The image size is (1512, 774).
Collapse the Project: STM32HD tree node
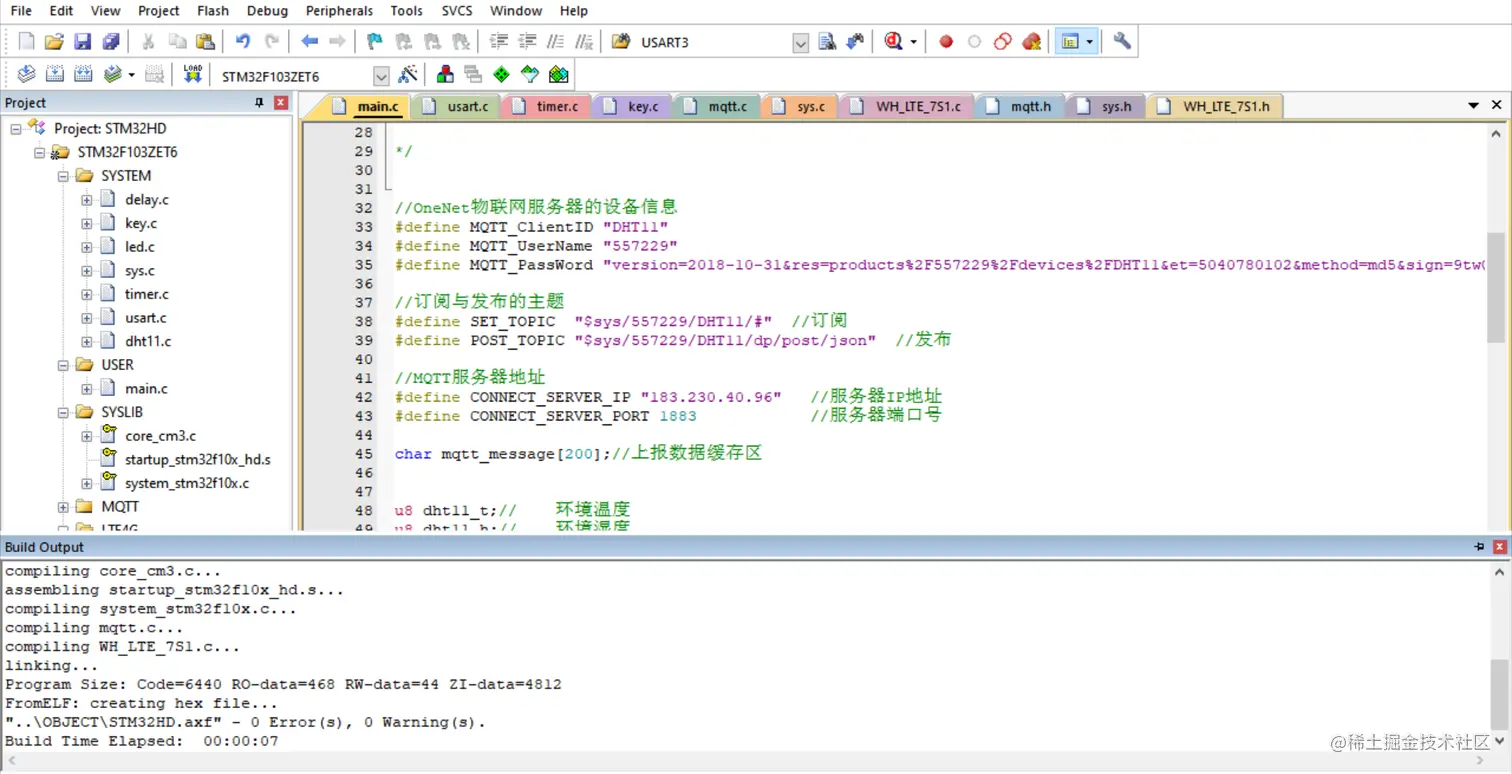[x=16, y=129]
